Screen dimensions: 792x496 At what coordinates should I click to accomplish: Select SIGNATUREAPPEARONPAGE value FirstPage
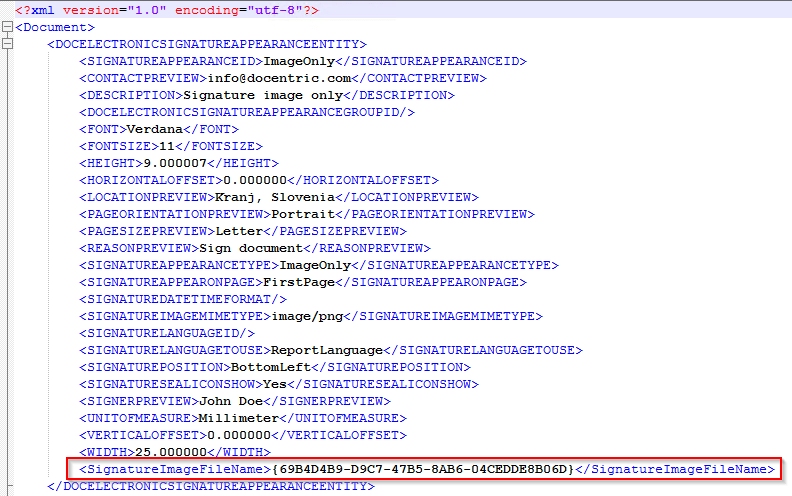pyautogui.click(x=299, y=282)
